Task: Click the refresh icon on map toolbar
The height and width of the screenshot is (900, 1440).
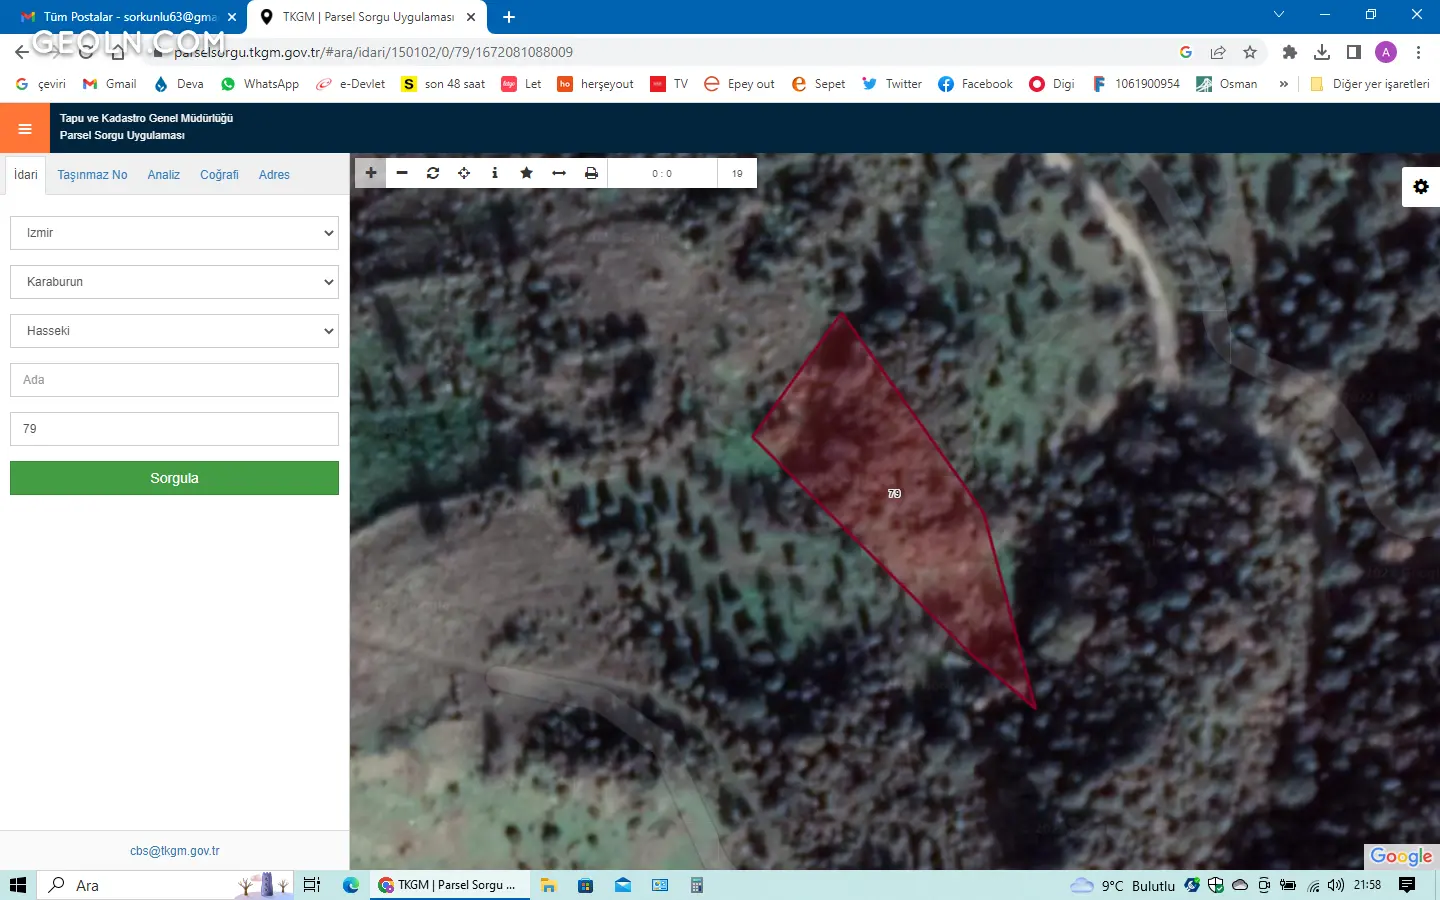Action: 433,173
